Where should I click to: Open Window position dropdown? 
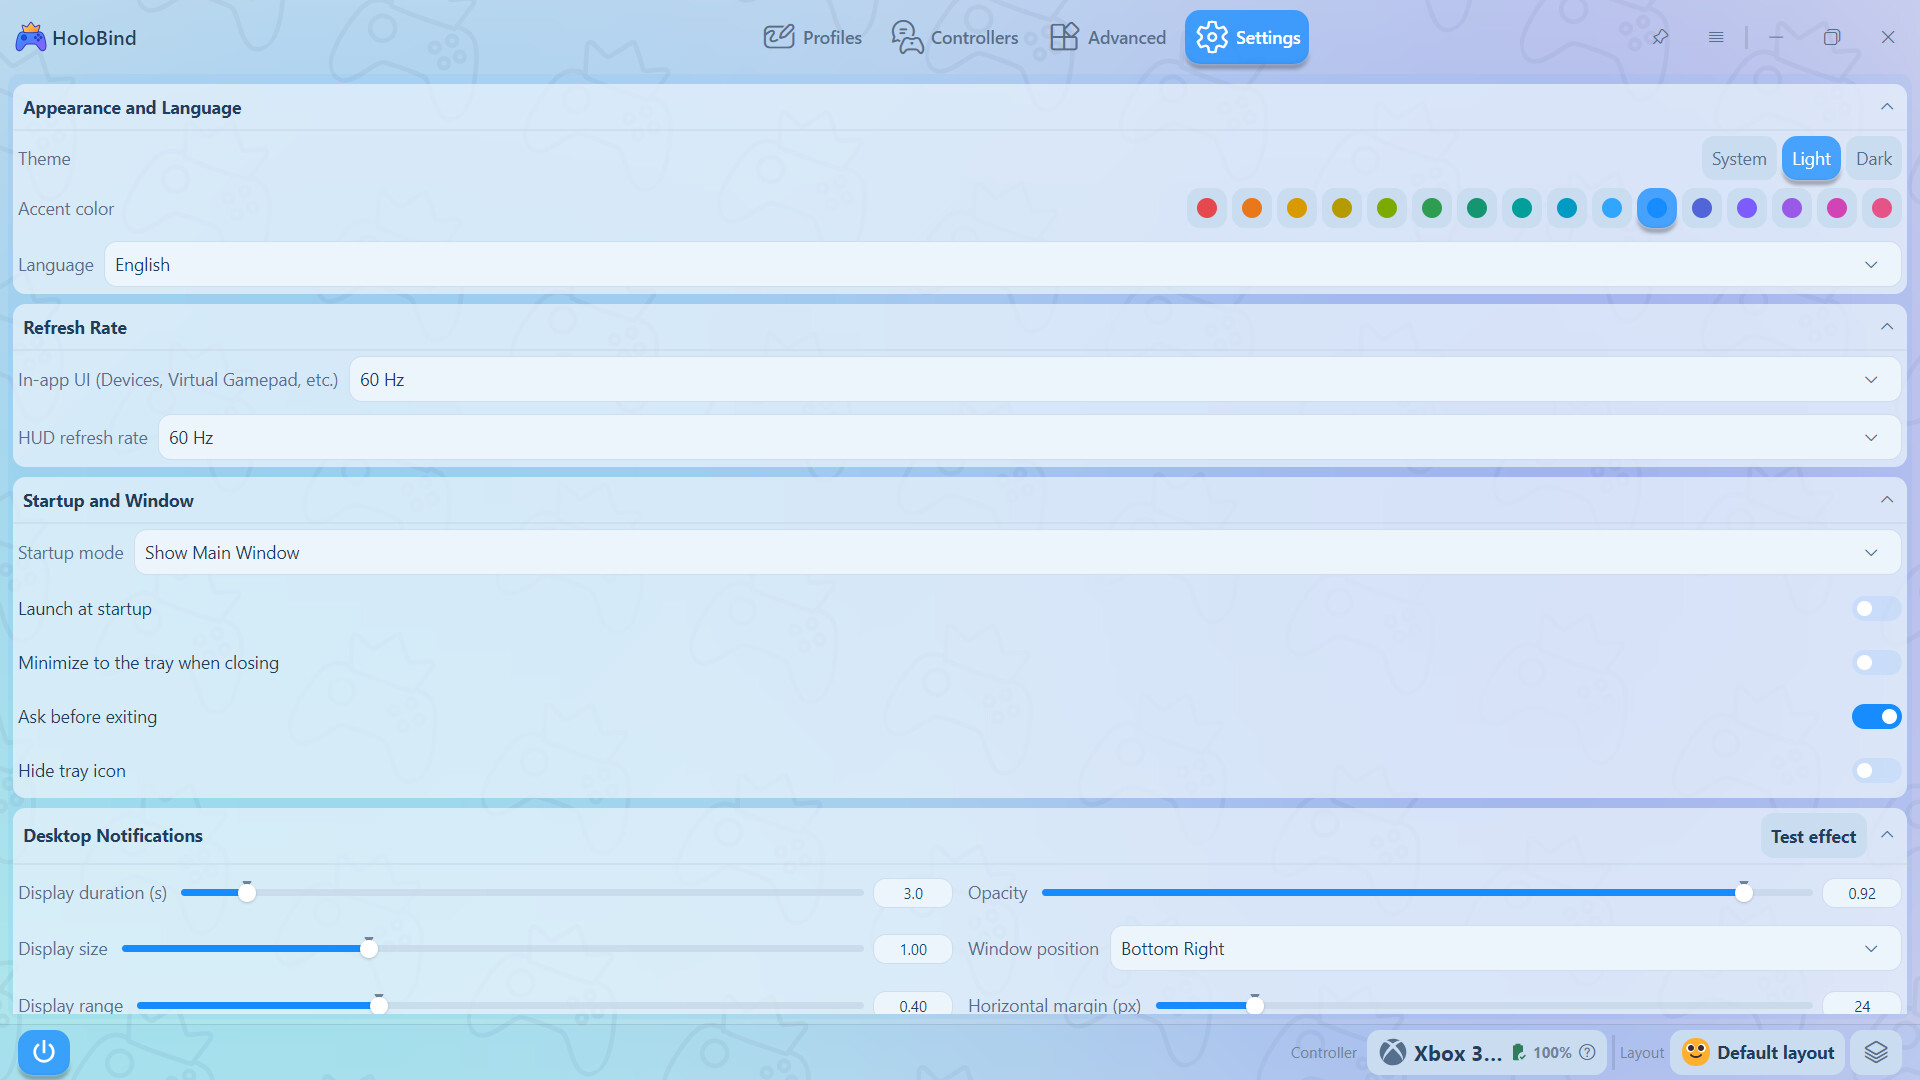(x=1505, y=949)
